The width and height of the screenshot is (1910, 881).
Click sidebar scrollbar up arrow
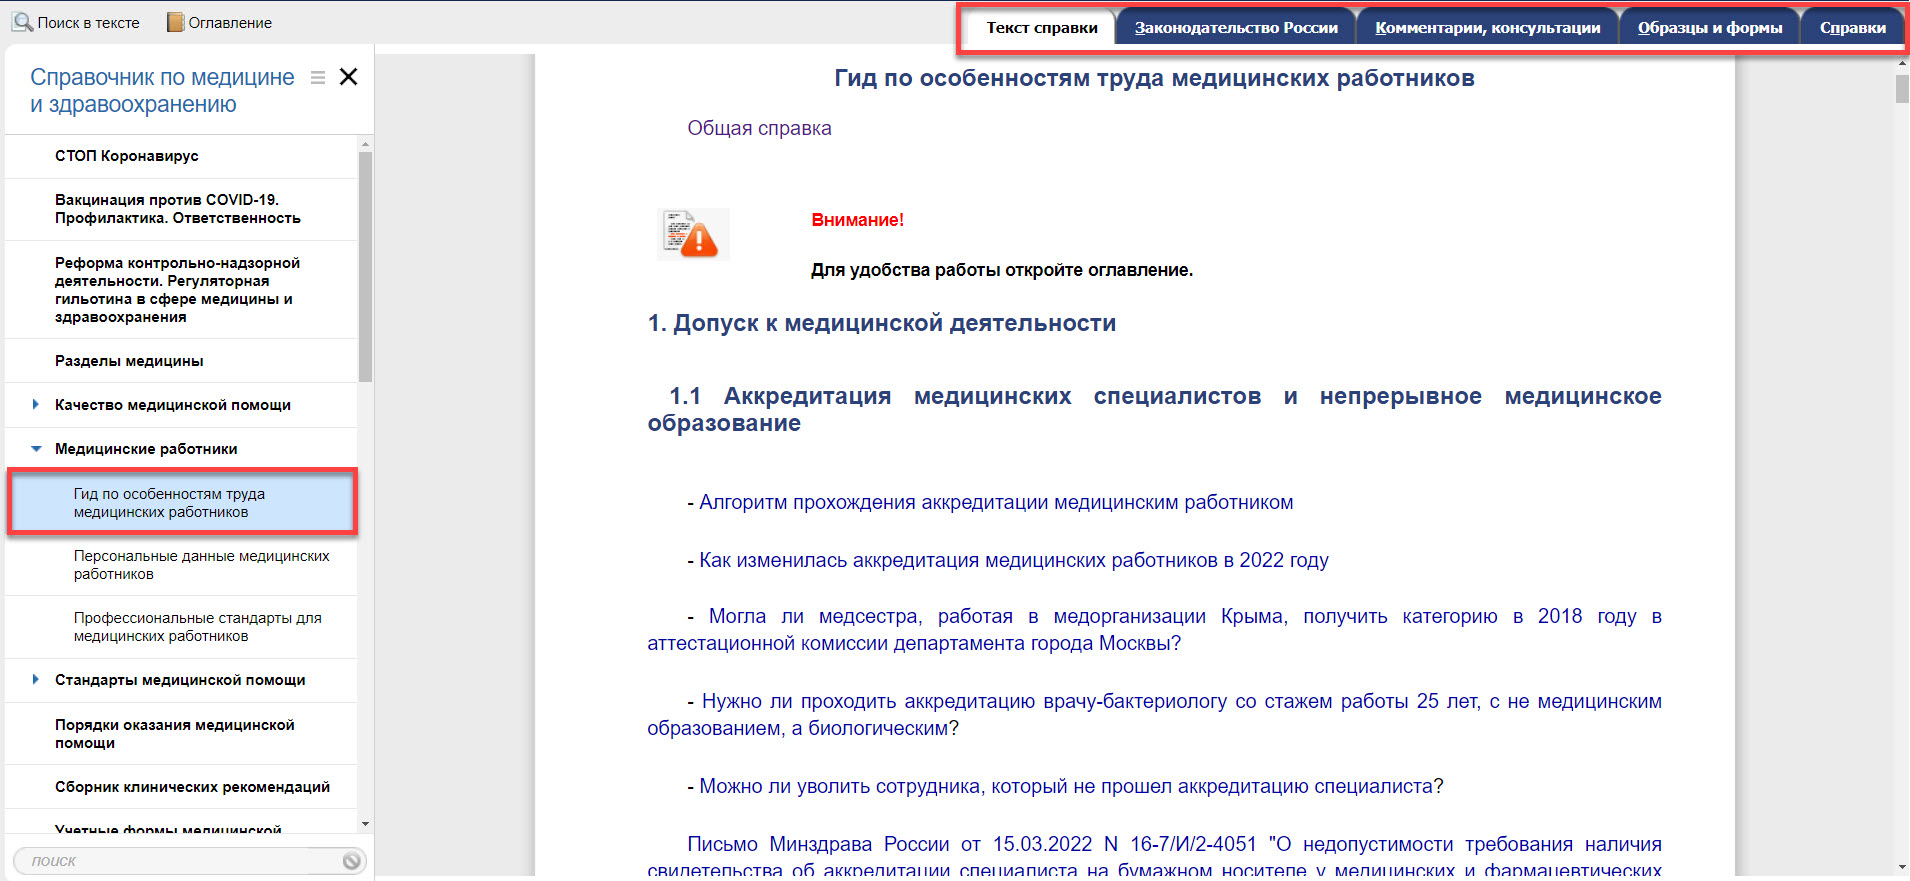pos(365,143)
